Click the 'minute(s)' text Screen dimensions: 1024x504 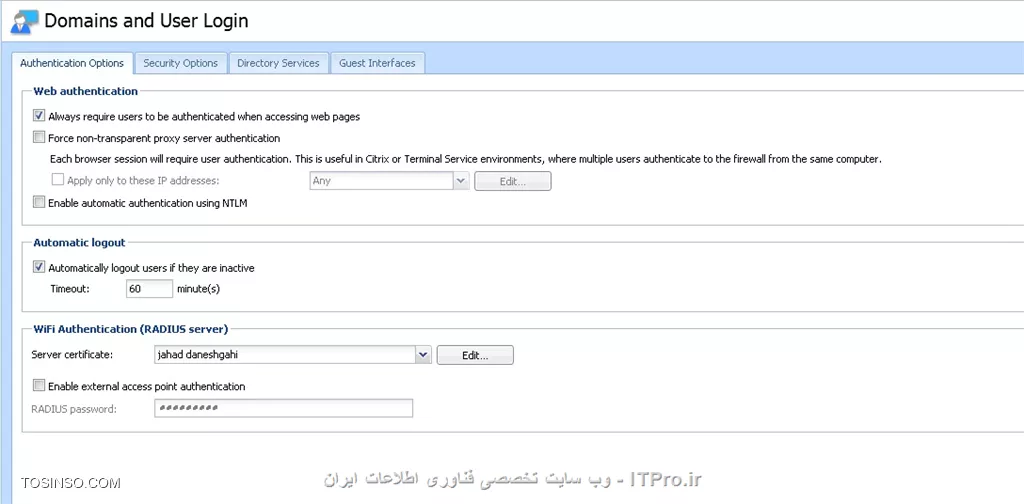(199, 289)
